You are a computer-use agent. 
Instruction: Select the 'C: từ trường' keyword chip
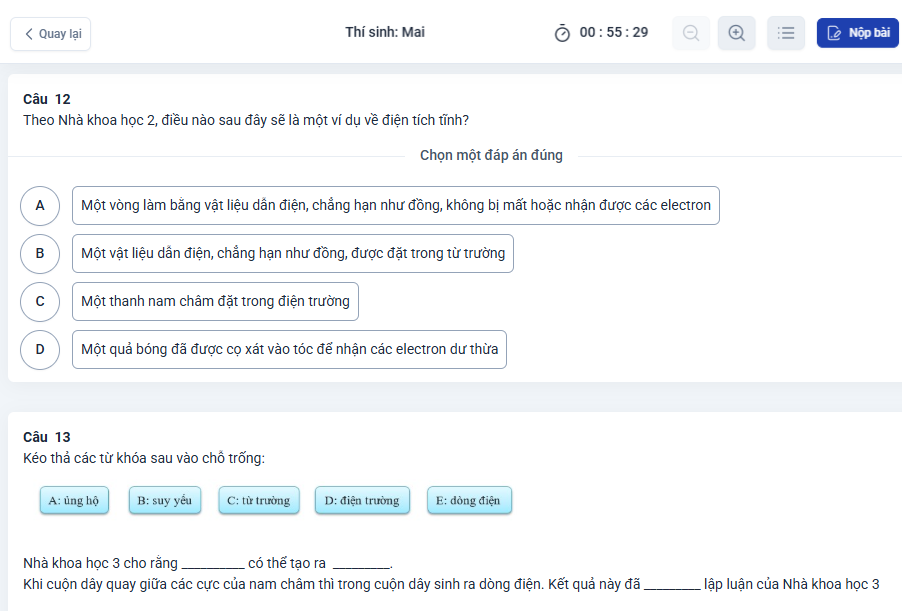pyautogui.click(x=258, y=500)
